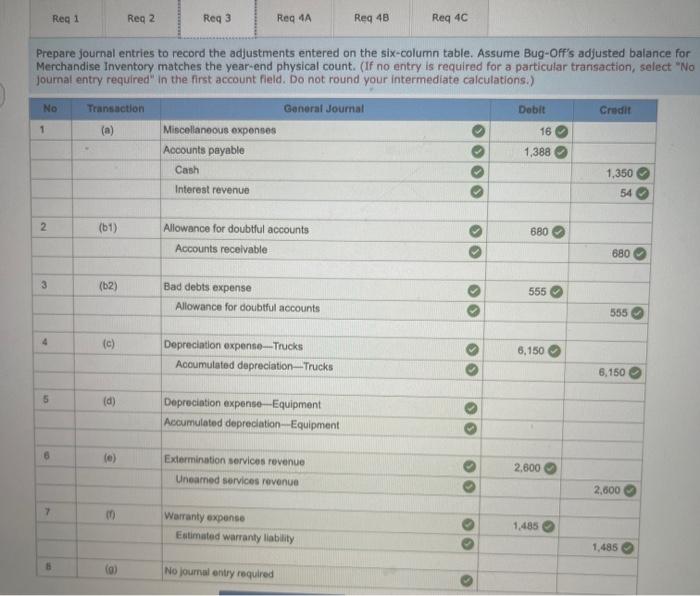Click the check icon next to credit 54
The height and width of the screenshot is (596, 700).
(642, 193)
